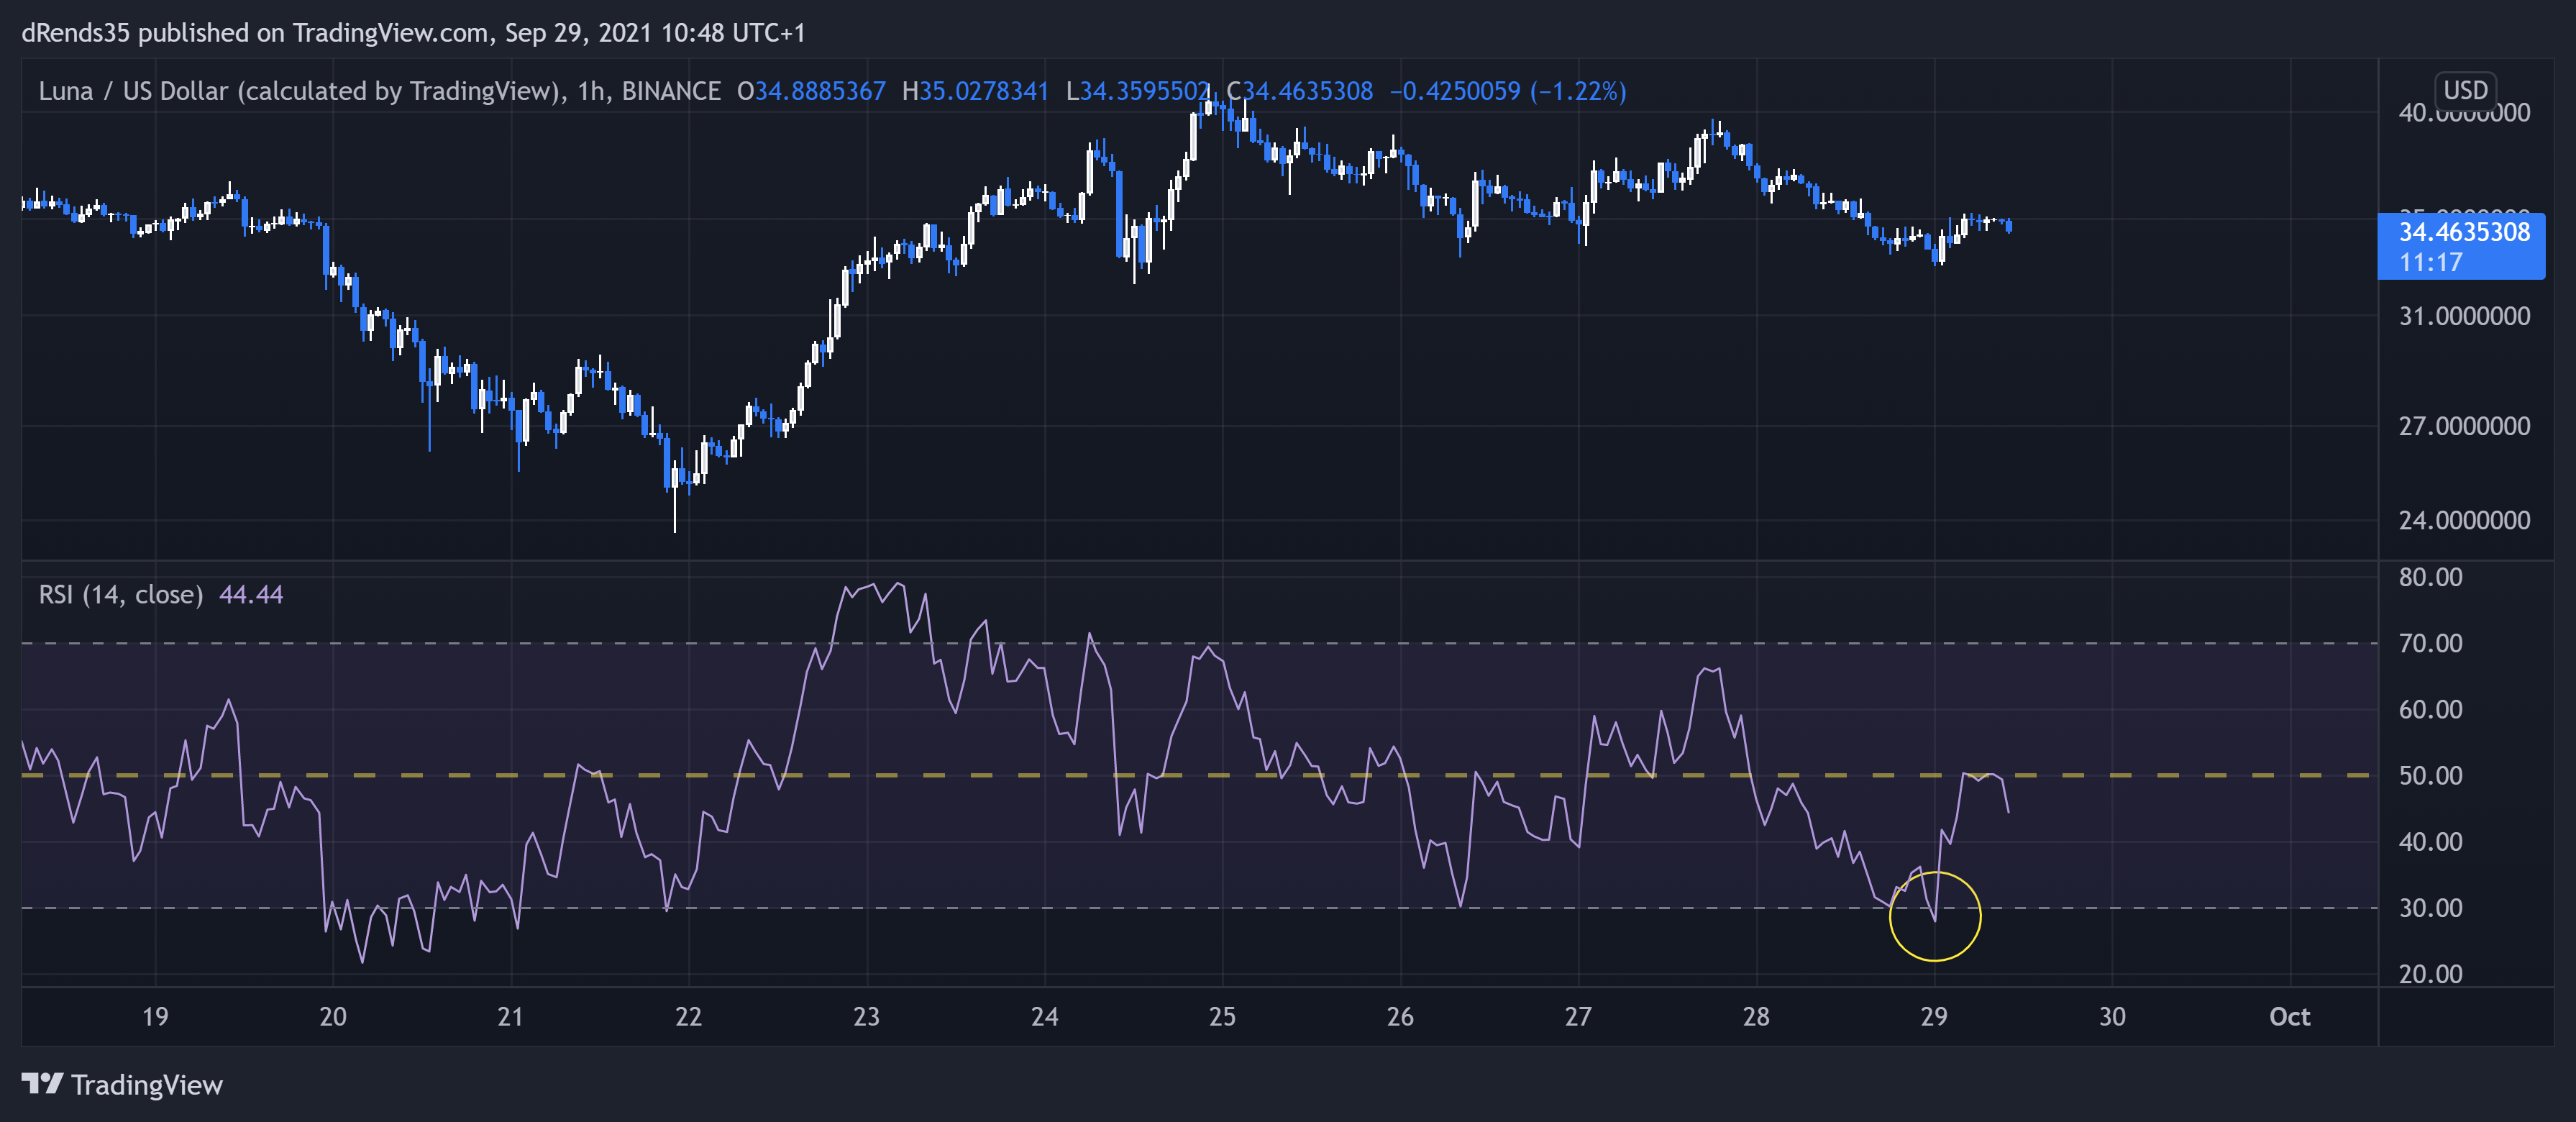
Task: Click the 30.00 RSI axis label
Action: pos(2430,908)
